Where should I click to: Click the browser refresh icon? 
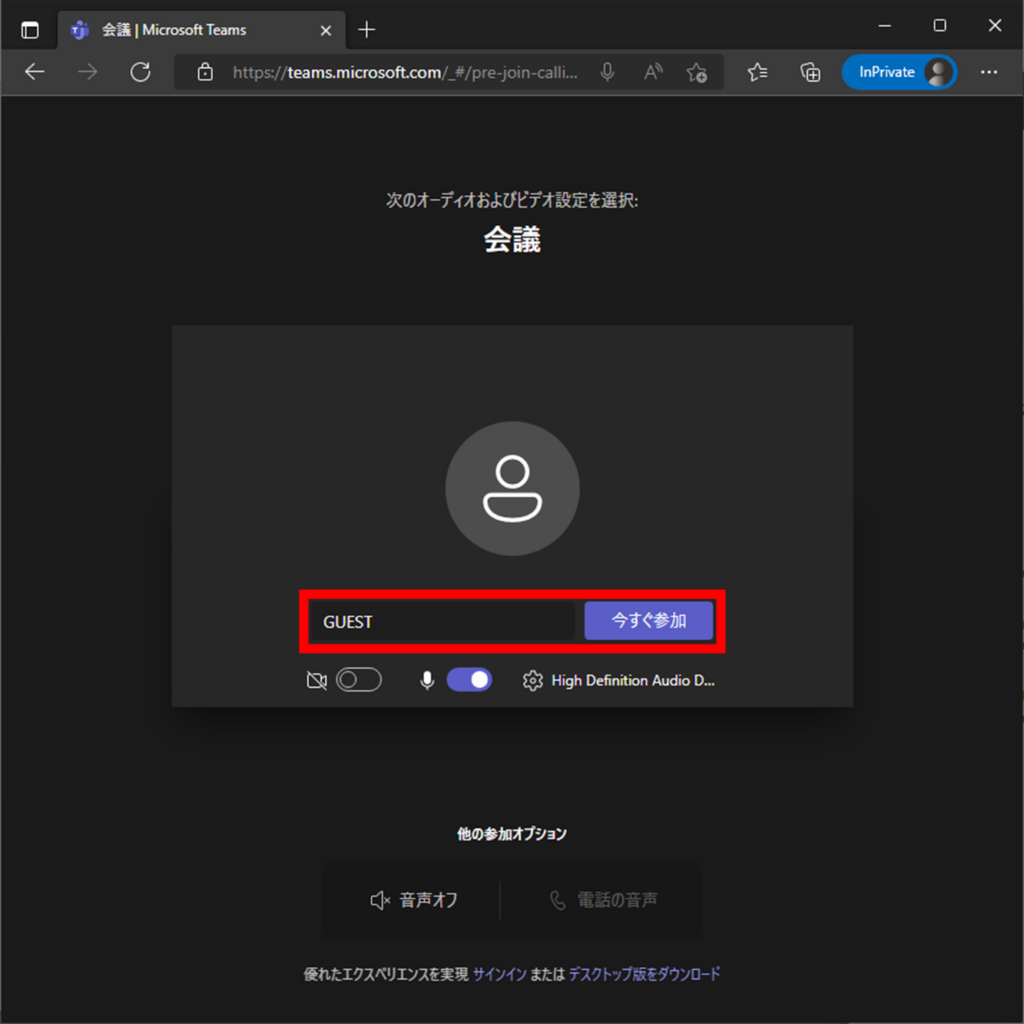141,72
